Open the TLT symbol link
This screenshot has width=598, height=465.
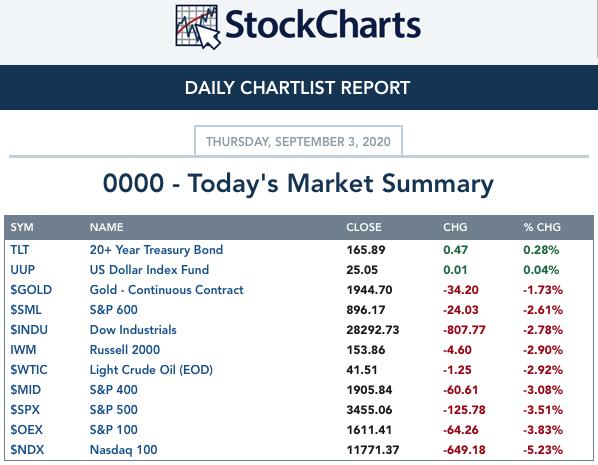[19, 250]
